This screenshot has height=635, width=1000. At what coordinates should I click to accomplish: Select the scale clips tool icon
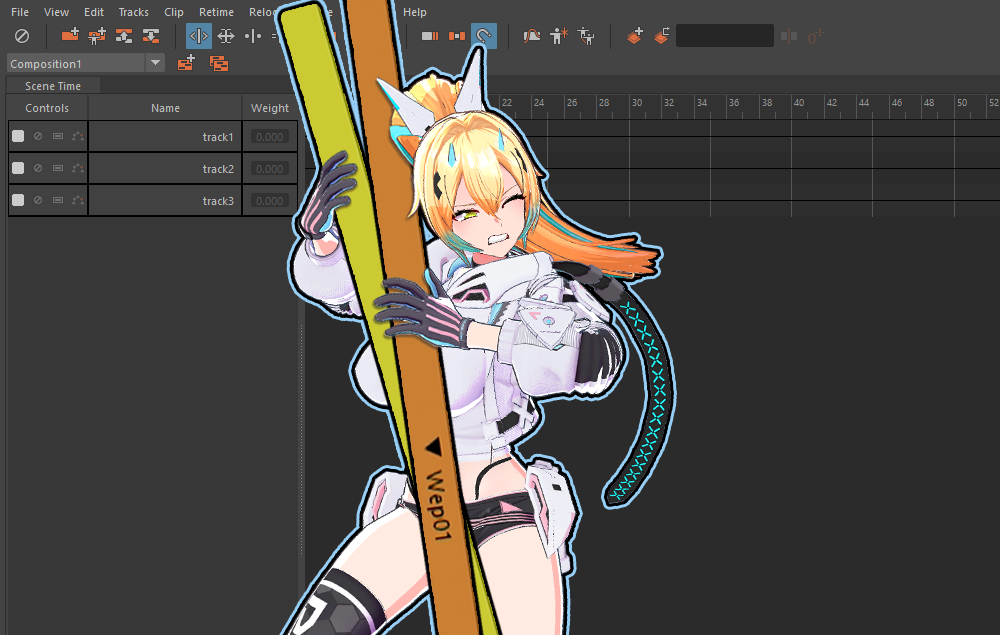(226, 36)
